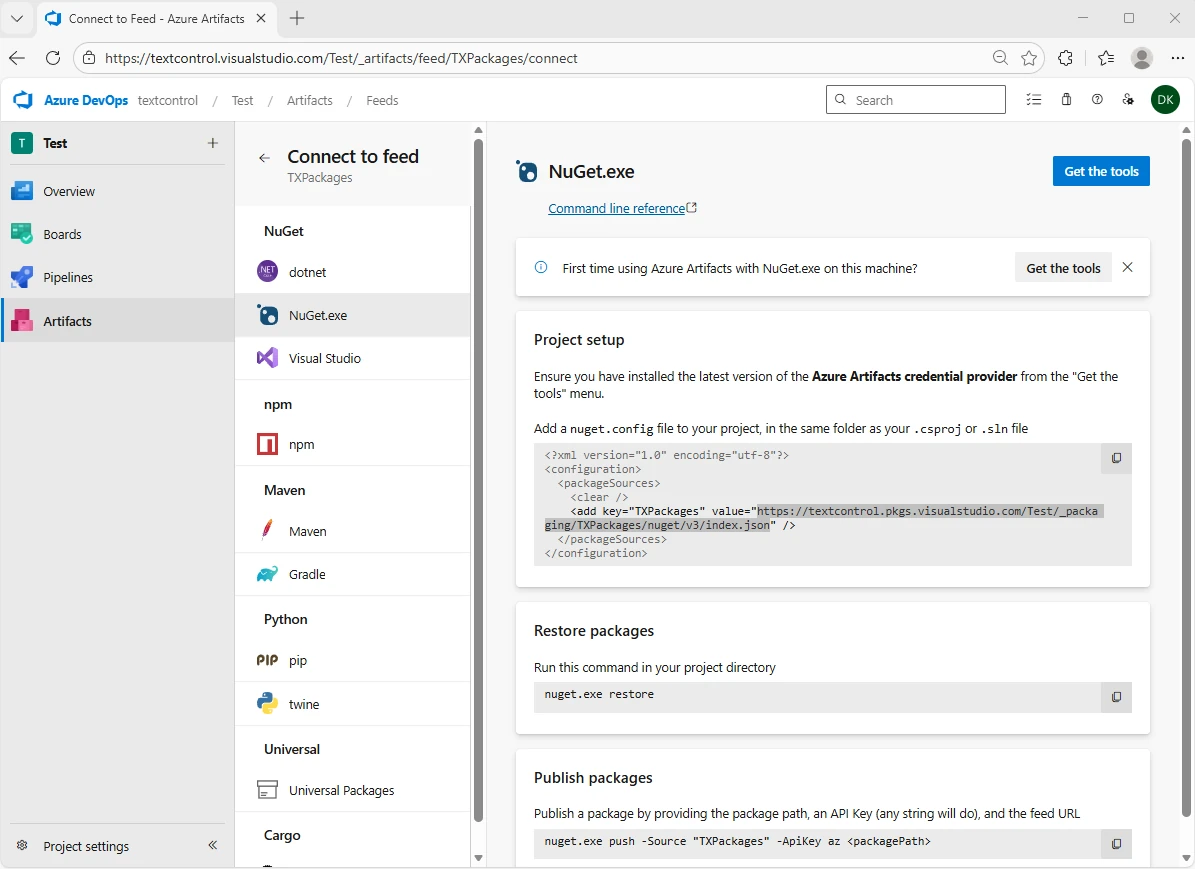Open the work items list icon
This screenshot has height=869, width=1195.
(1034, 100)
